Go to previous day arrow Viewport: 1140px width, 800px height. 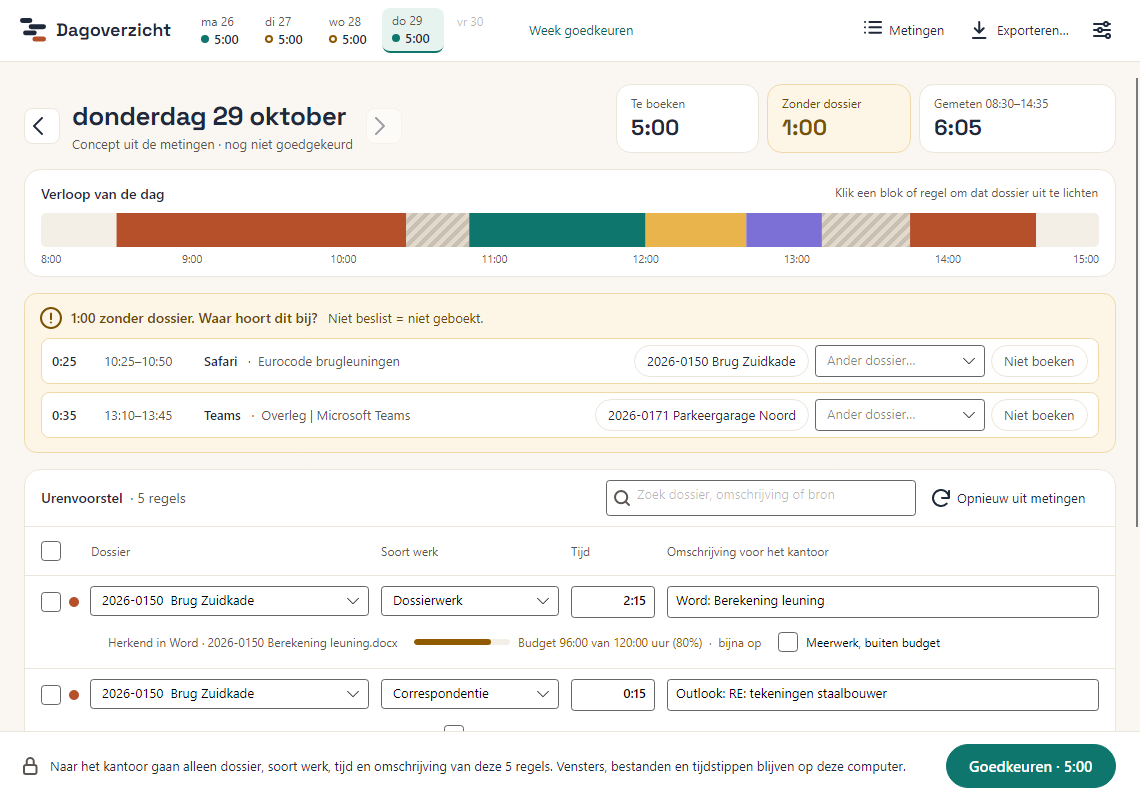[41, 126]
